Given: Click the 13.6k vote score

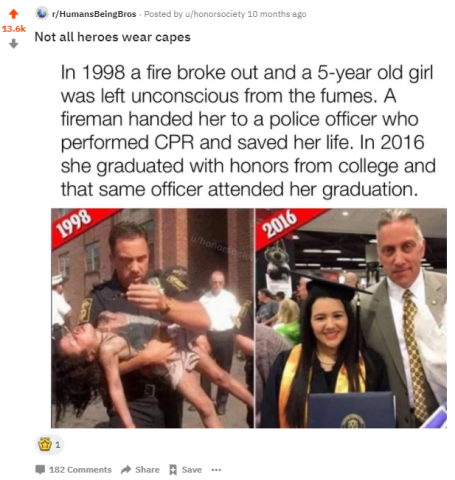Looking at the screenshot, I should coord(14,29).
